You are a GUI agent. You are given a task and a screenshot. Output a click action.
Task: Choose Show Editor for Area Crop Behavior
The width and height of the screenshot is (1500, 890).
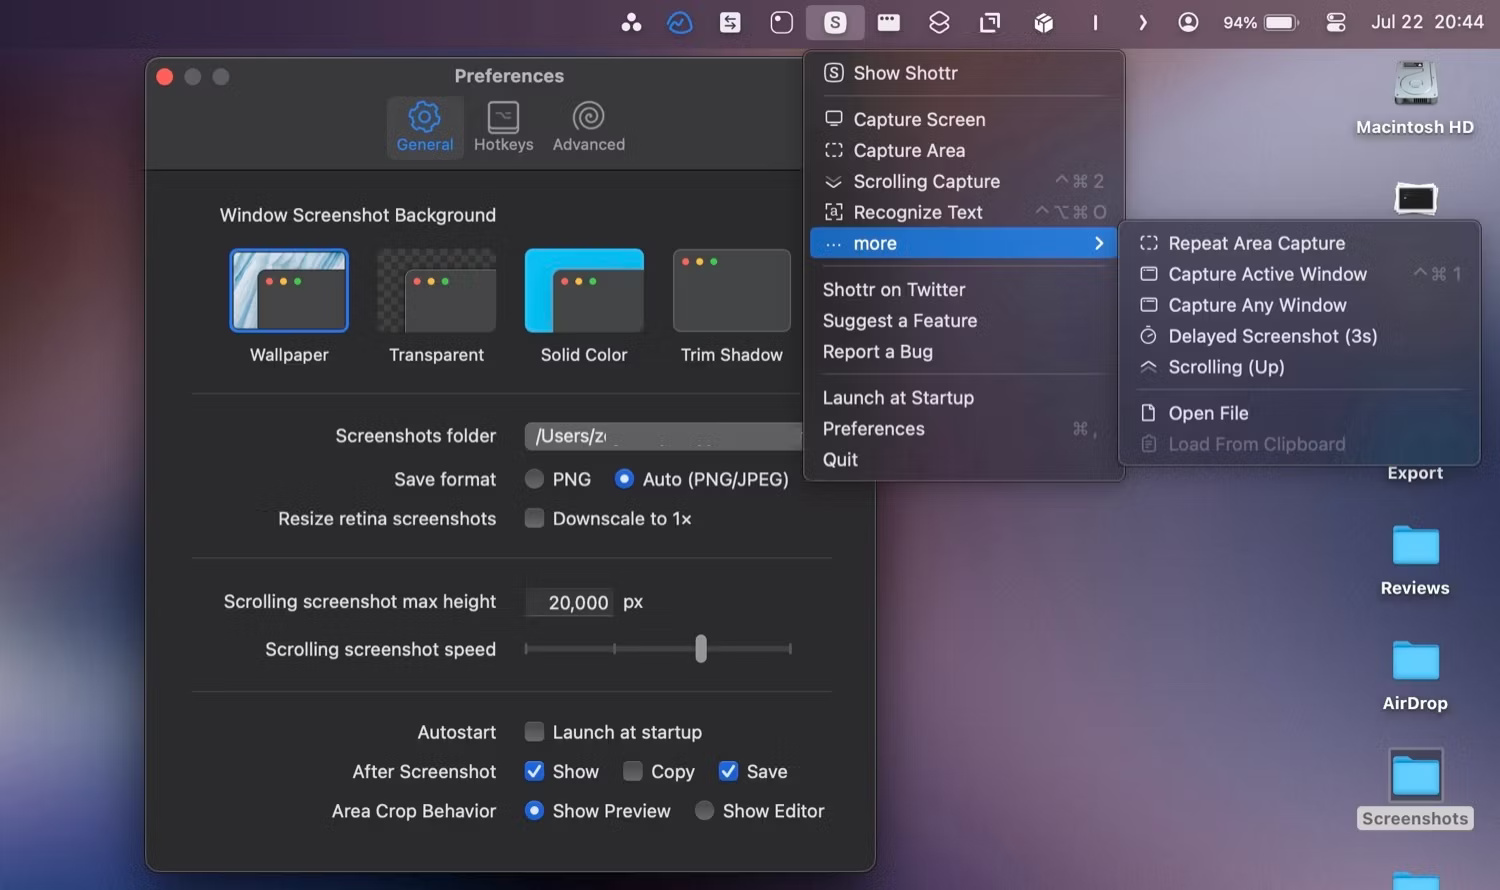[x=704, y=811]
